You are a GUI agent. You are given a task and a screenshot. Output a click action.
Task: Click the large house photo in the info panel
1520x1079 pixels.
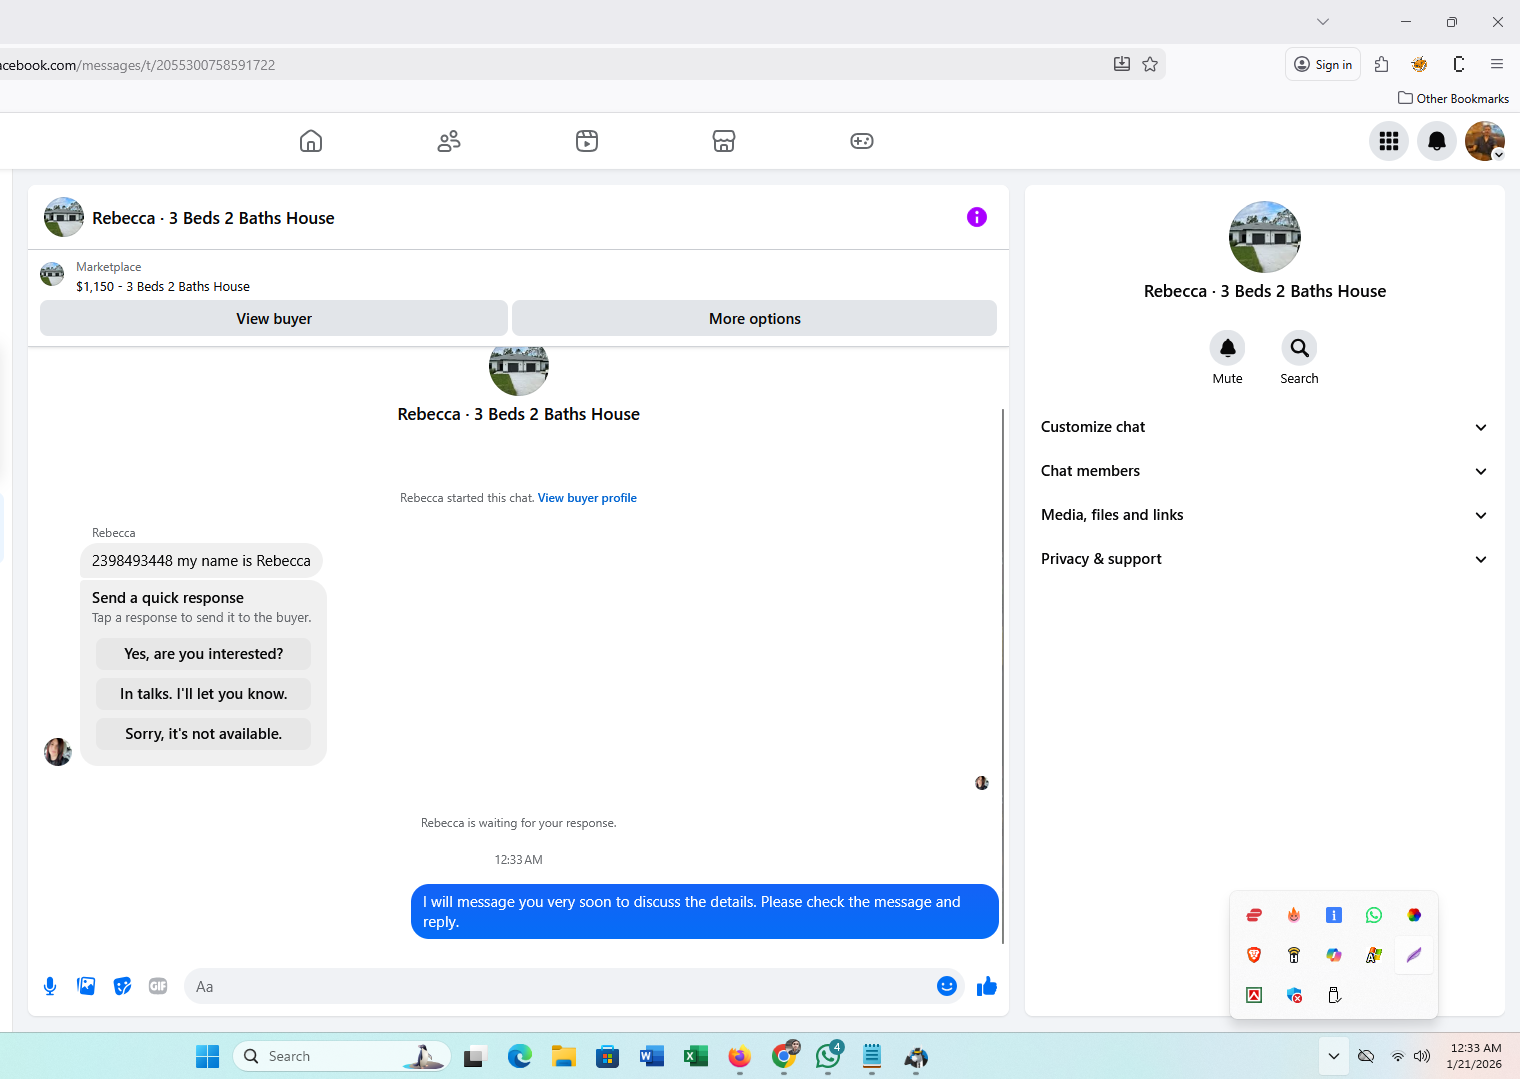pyautogui.click(x=1265, y=237)
